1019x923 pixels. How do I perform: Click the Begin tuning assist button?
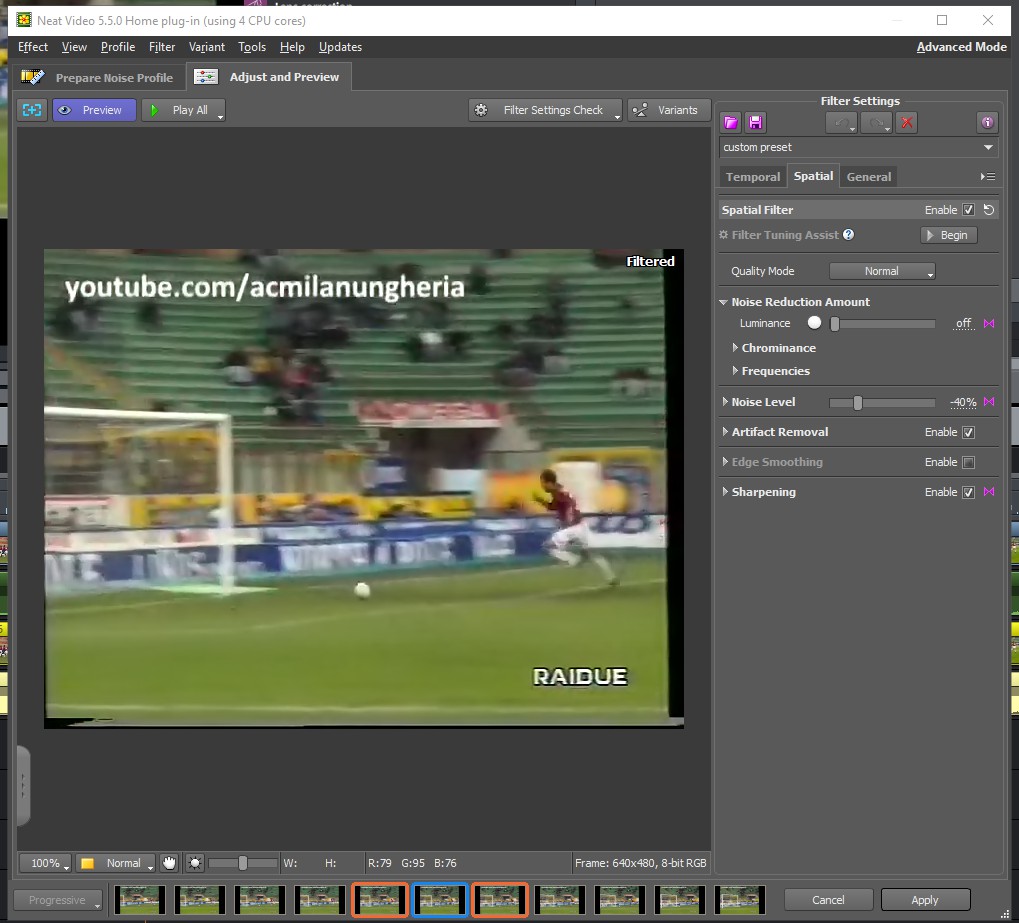pyautogui.click(x=948, y=235)
